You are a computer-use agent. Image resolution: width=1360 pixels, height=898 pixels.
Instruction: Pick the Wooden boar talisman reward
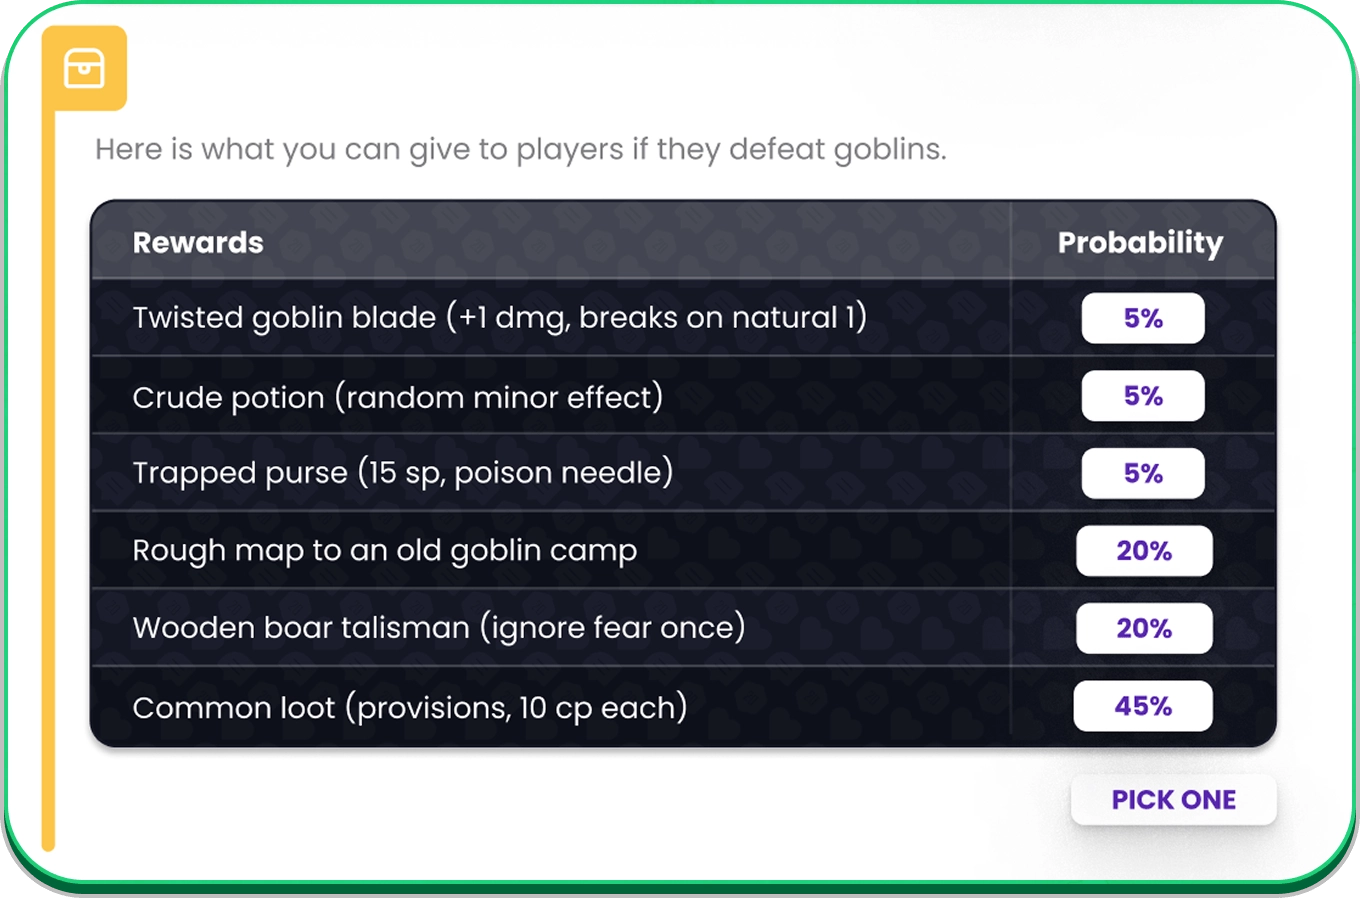438,628
